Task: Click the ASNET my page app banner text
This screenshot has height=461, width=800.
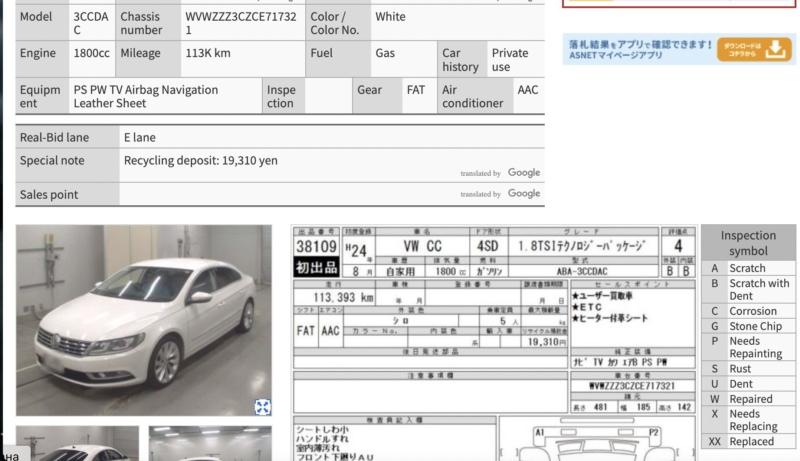Action: coord(638,49)
